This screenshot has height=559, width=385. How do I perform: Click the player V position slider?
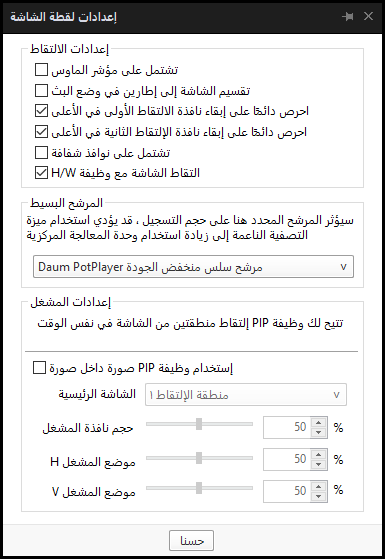pos(199,488)
